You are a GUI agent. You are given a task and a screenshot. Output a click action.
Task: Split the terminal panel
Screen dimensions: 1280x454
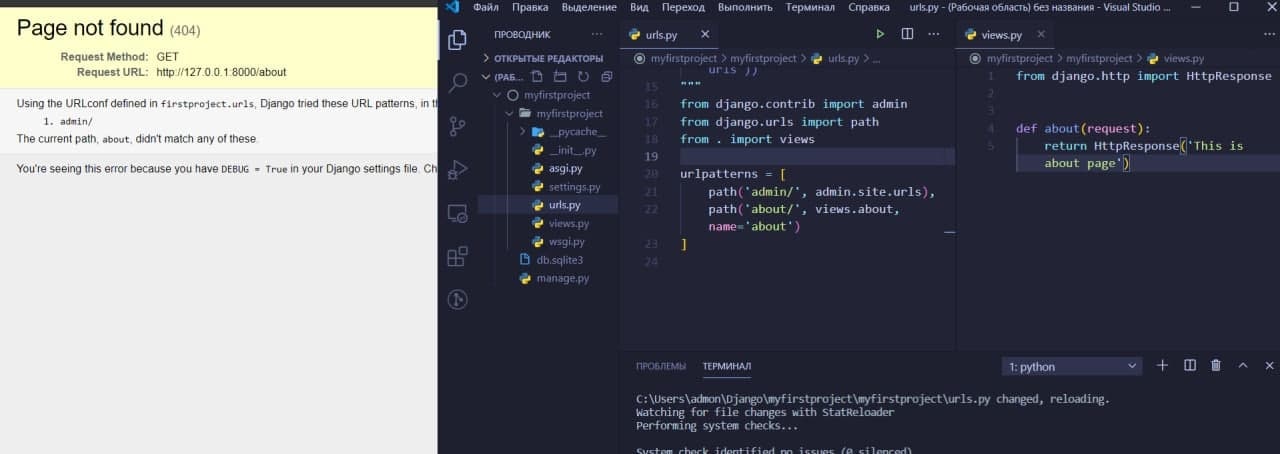point(1189,366)
